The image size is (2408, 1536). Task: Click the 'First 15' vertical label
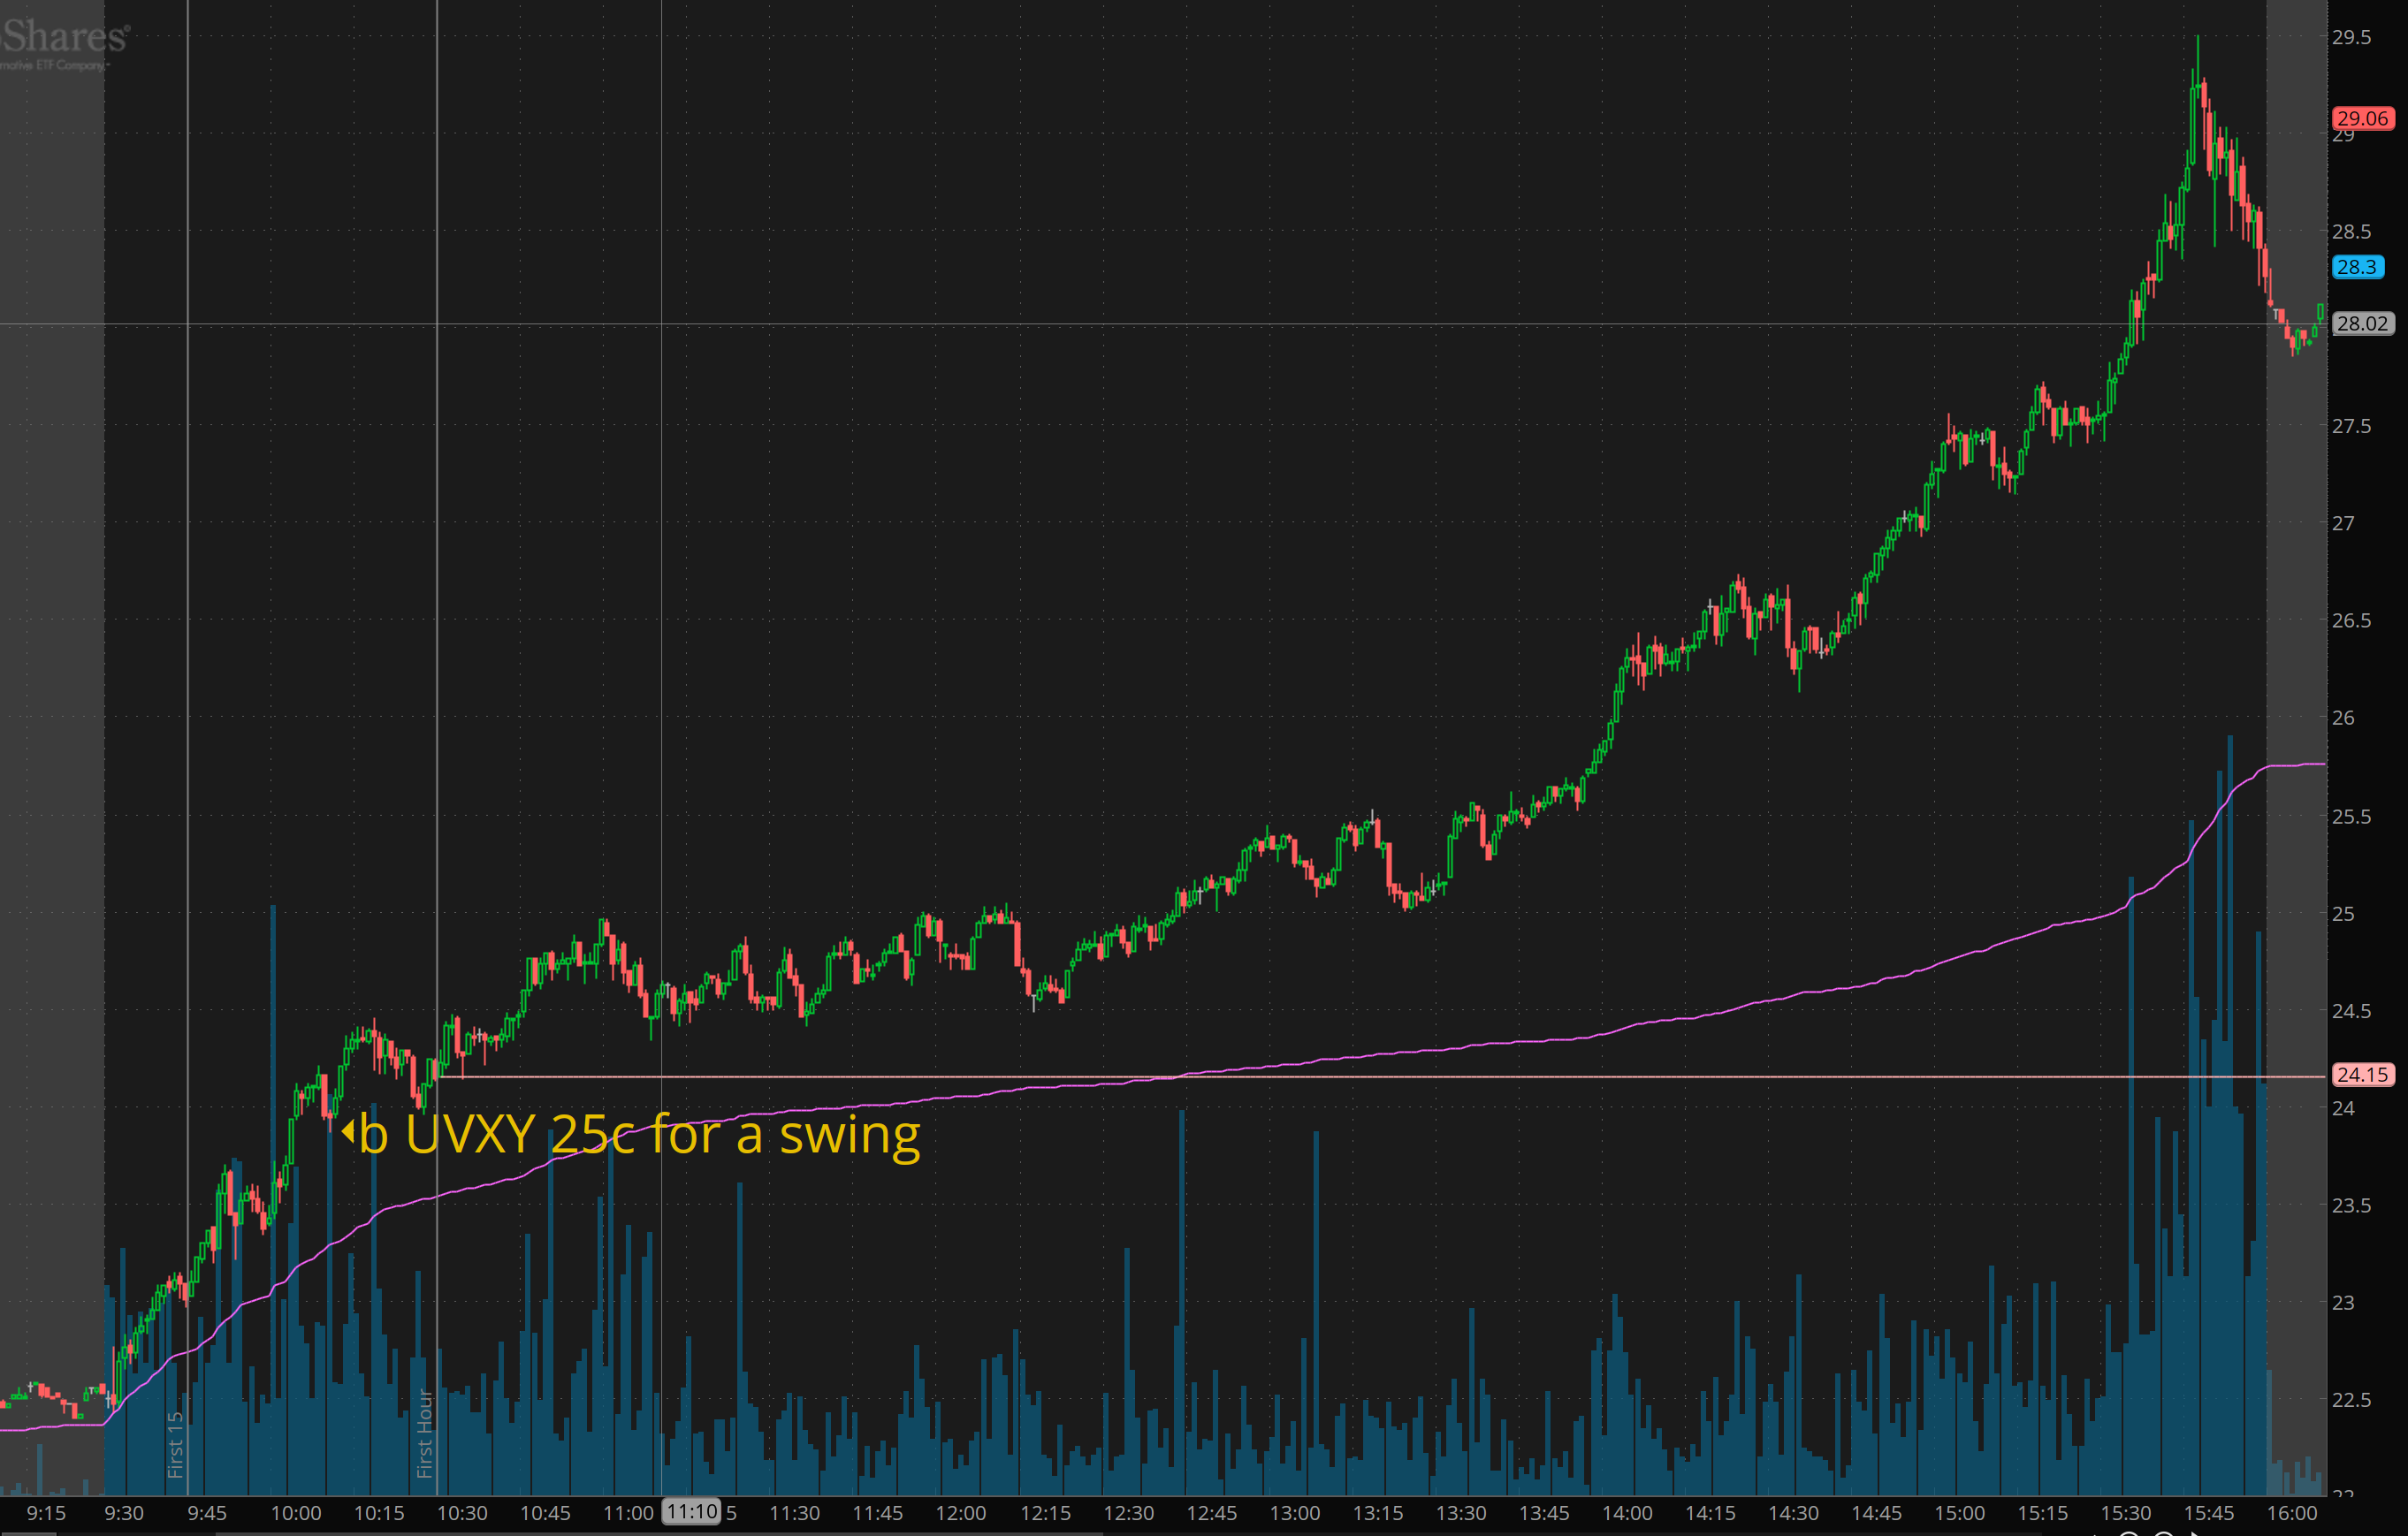[x=175, y=1444]
